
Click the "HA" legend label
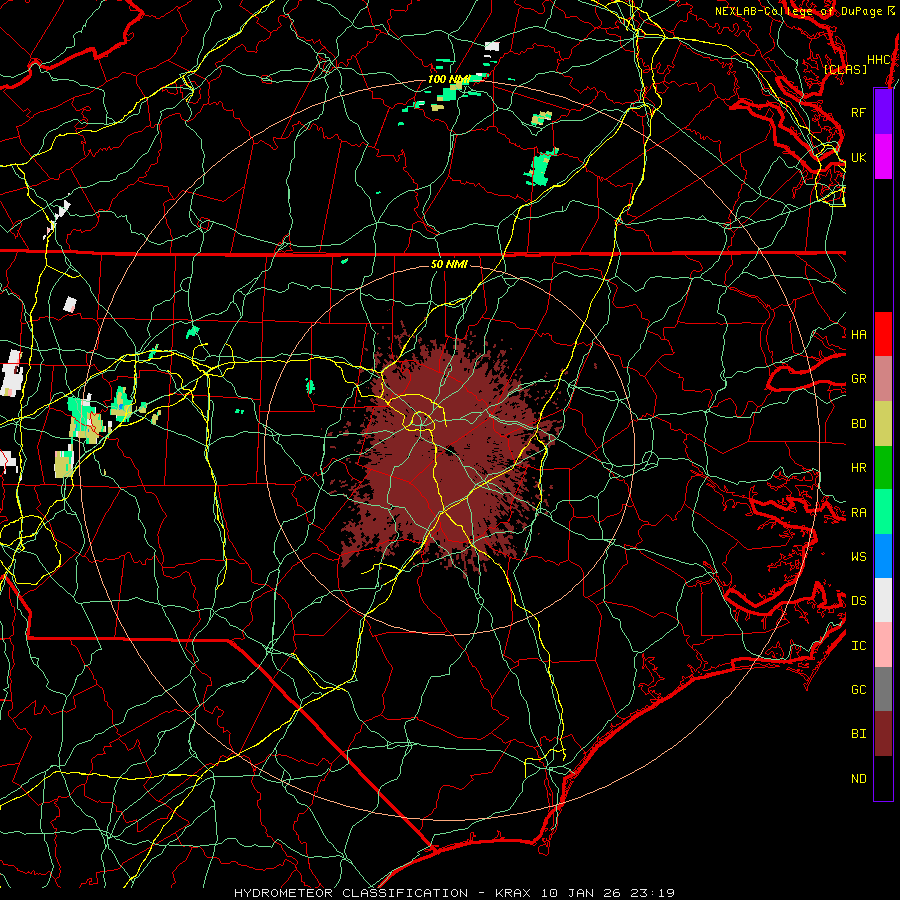(858, 334)
